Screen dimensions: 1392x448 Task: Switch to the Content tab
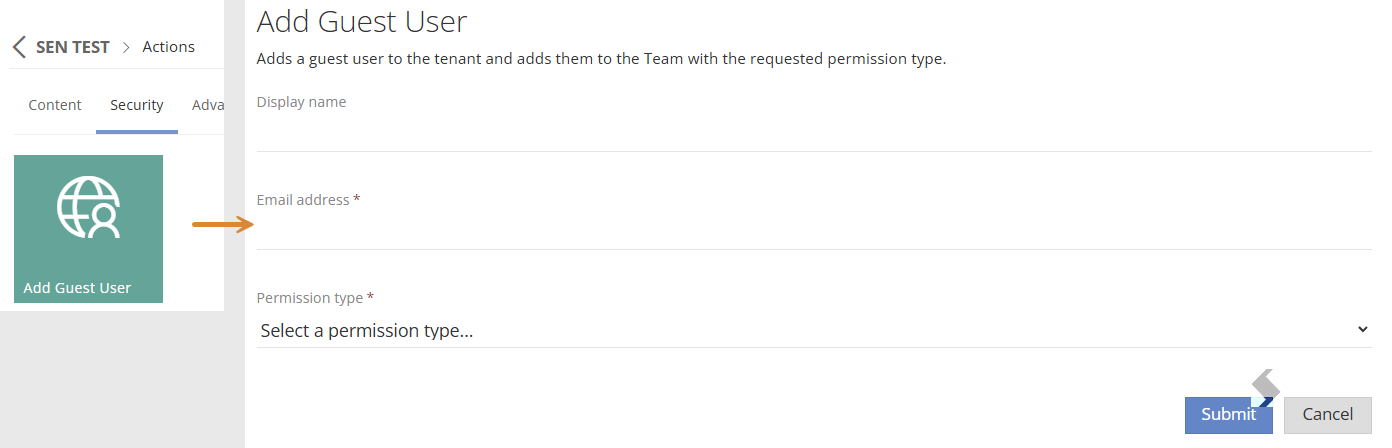[x=55, y=105]
